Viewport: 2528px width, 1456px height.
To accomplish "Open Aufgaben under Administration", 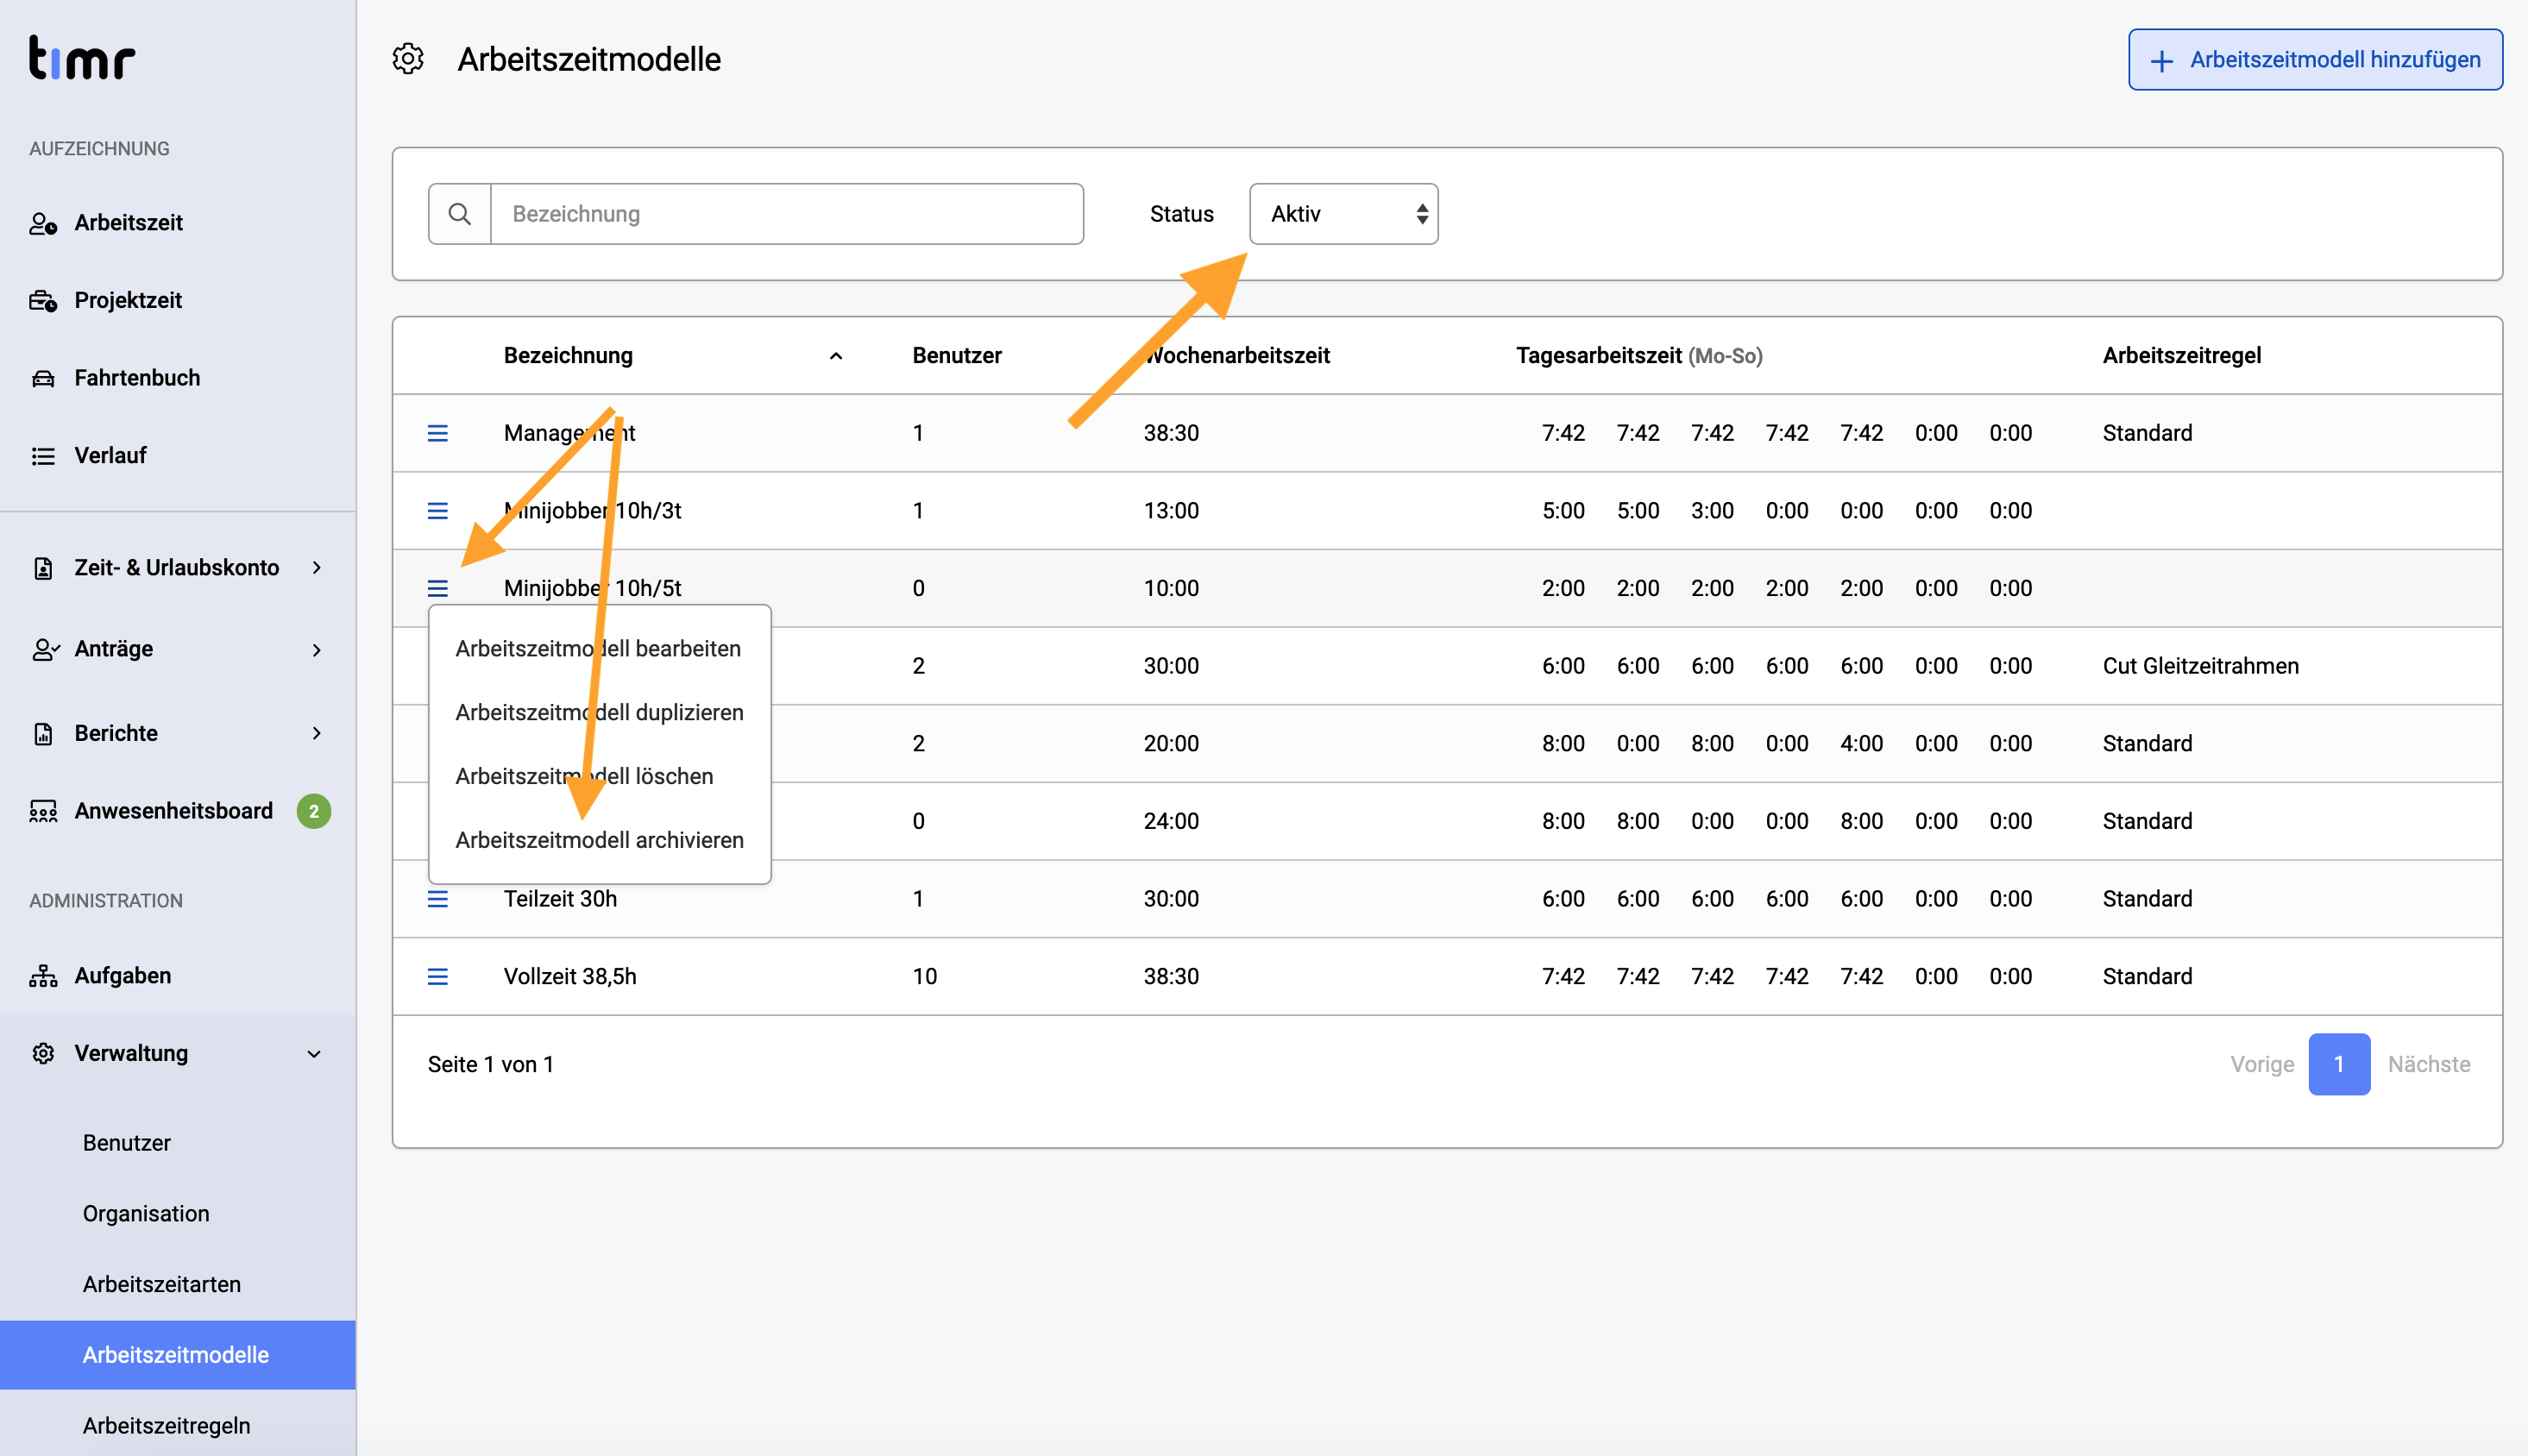I will (x=123, y=975).
